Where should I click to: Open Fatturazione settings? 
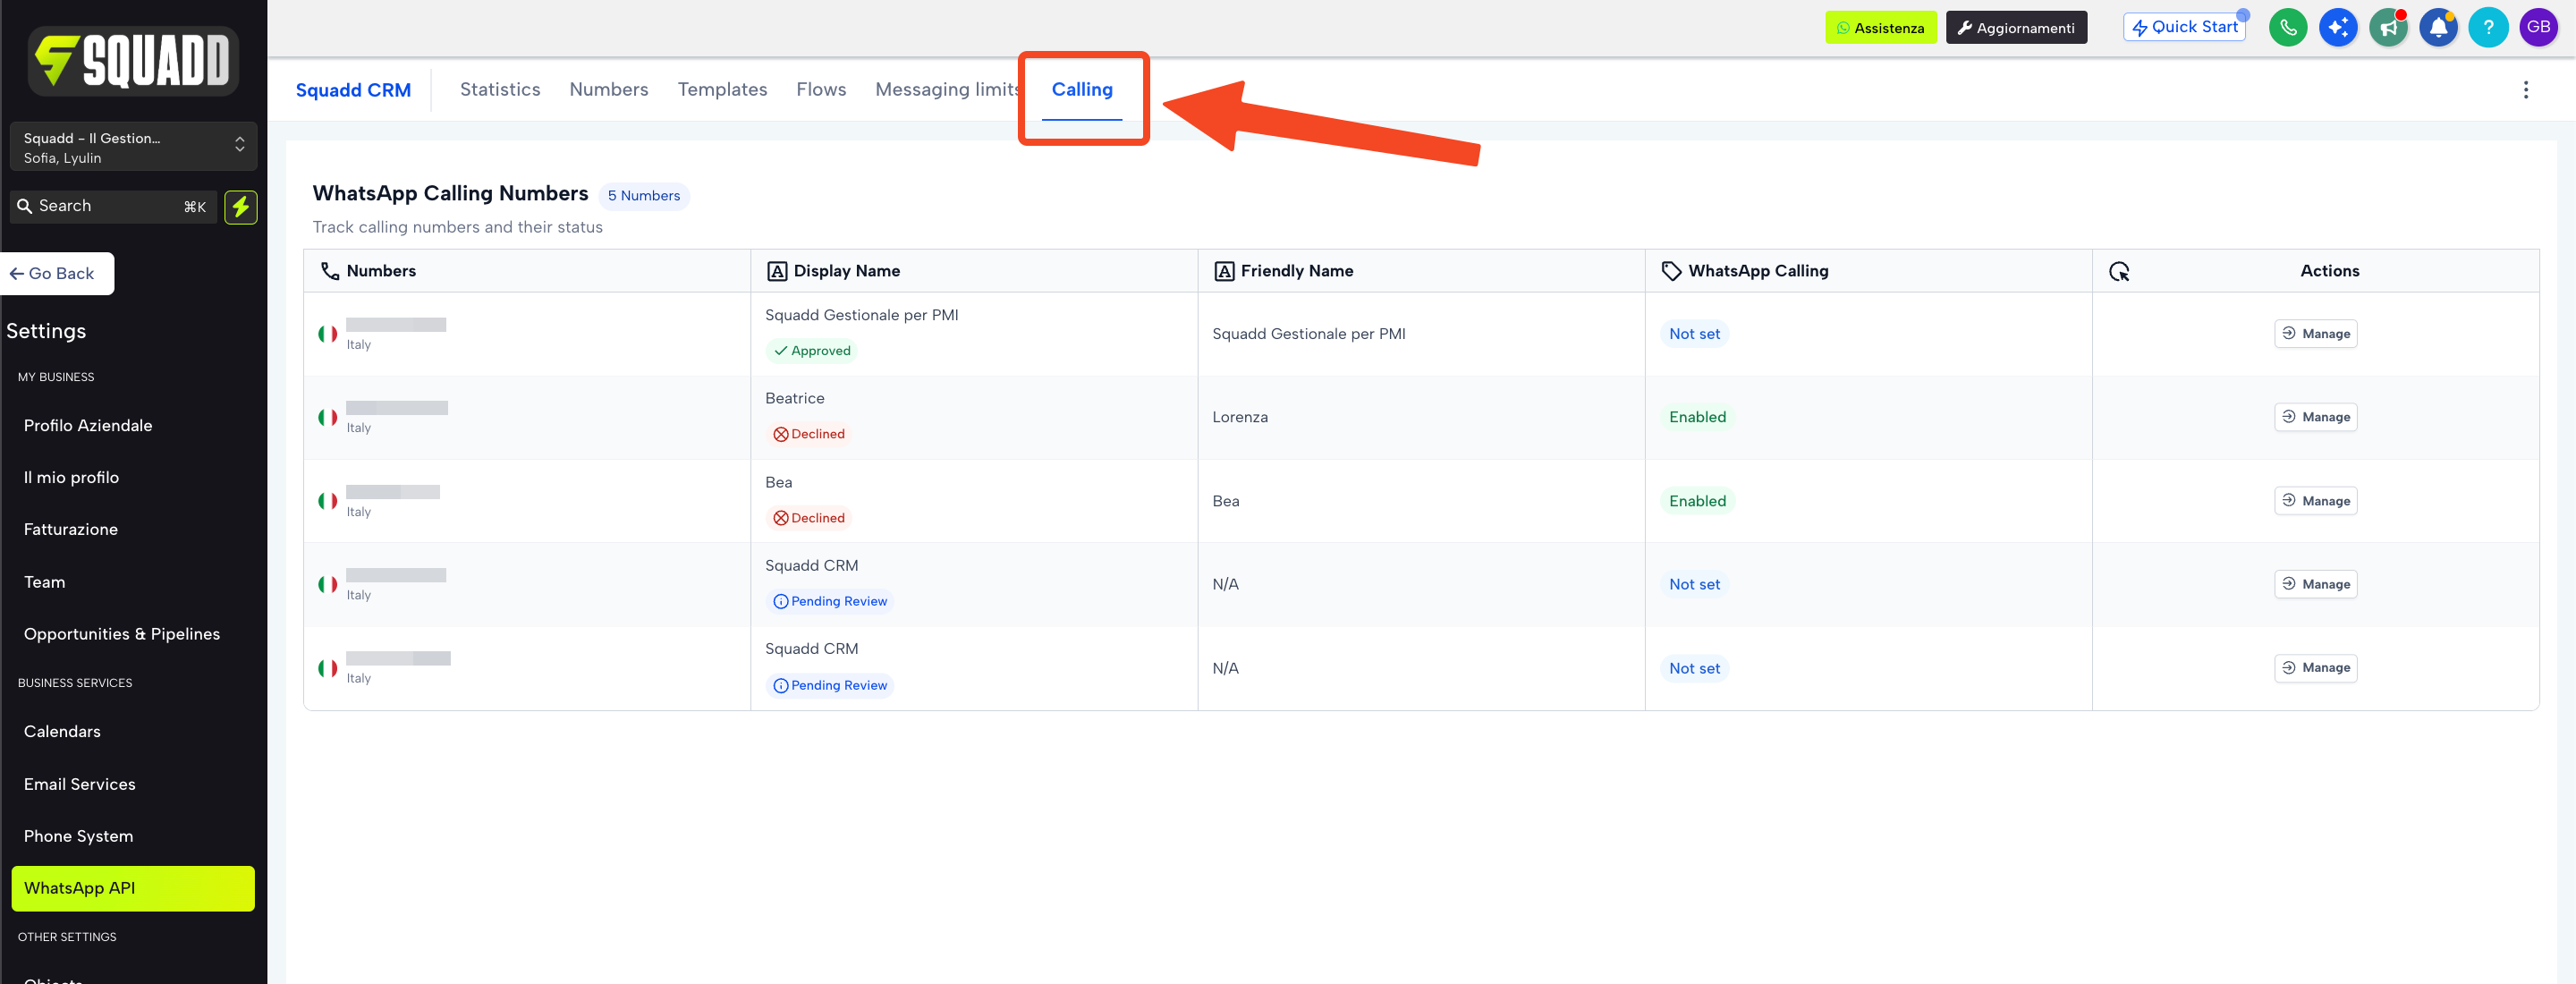[71, 530]
